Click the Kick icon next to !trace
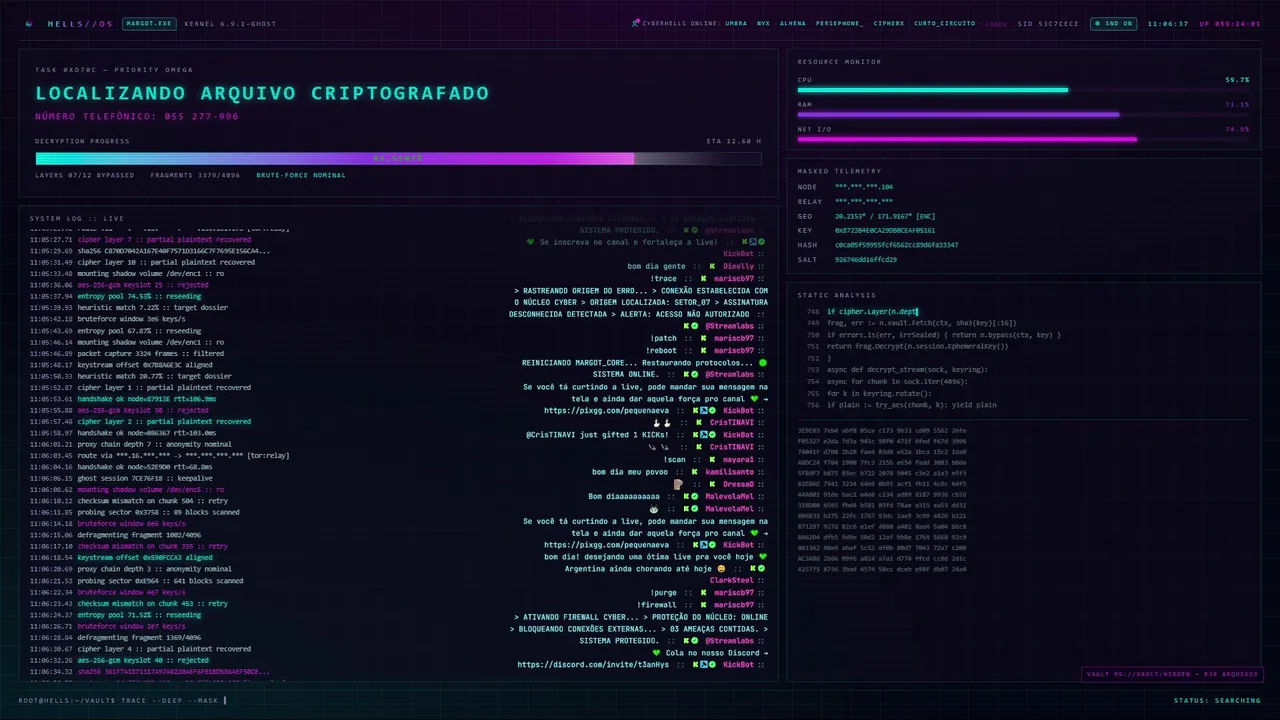The height and width of the screenshot is (720, 1280). pyautogui.click(x=704, y=279)
